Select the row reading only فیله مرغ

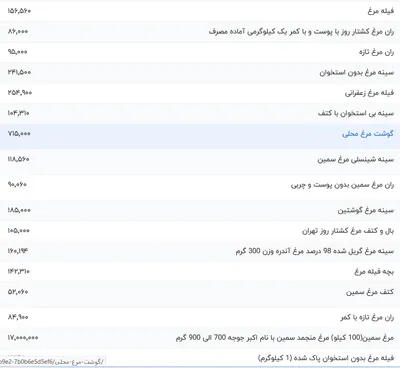coord(200,11)
